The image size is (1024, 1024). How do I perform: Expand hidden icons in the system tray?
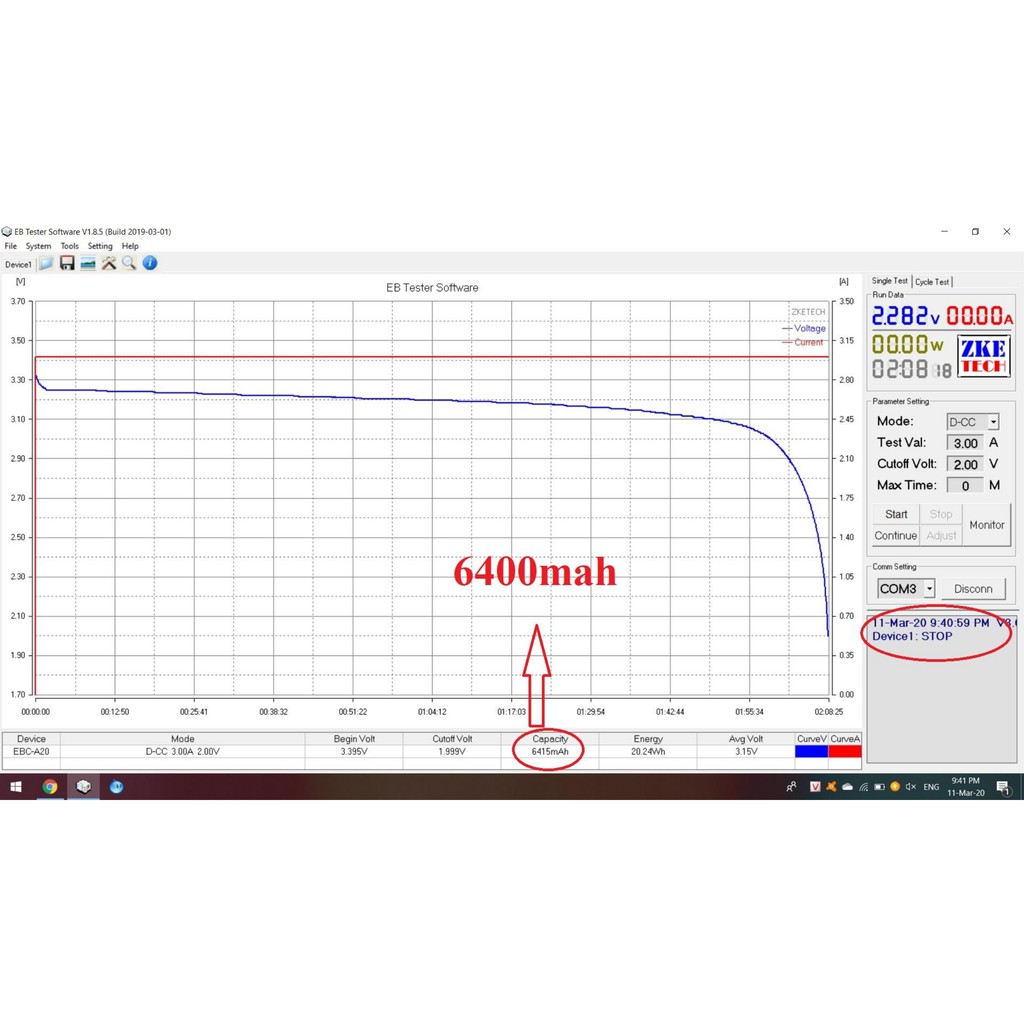(790, 787)
